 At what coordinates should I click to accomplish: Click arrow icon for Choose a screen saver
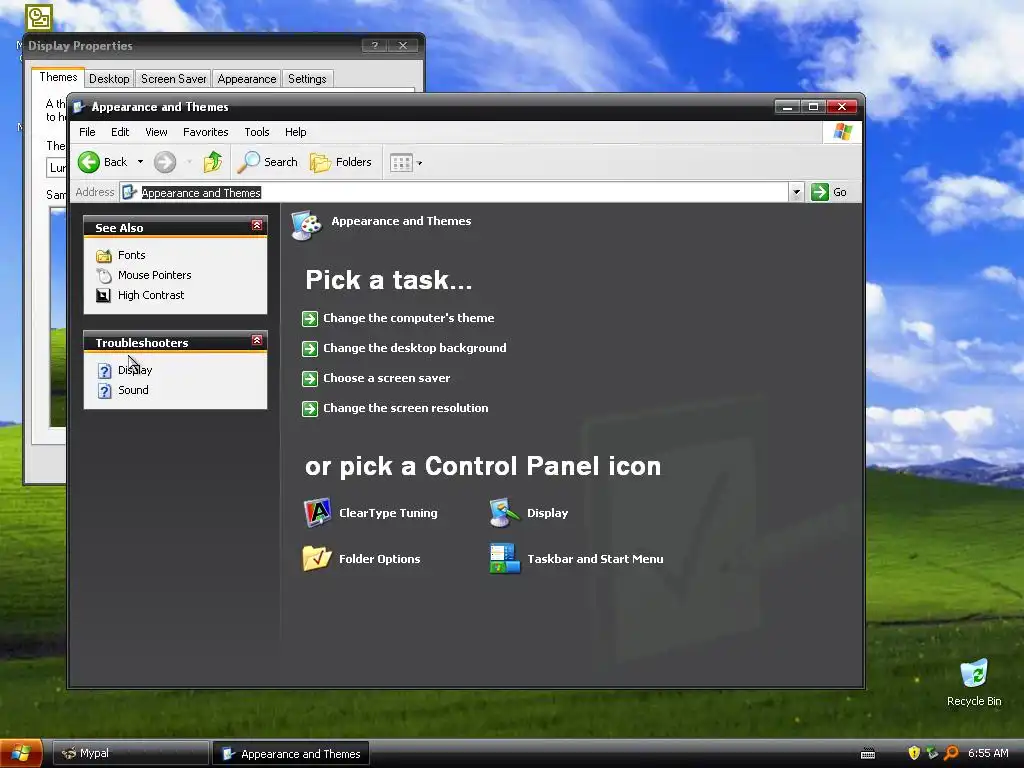click(310, 379)
